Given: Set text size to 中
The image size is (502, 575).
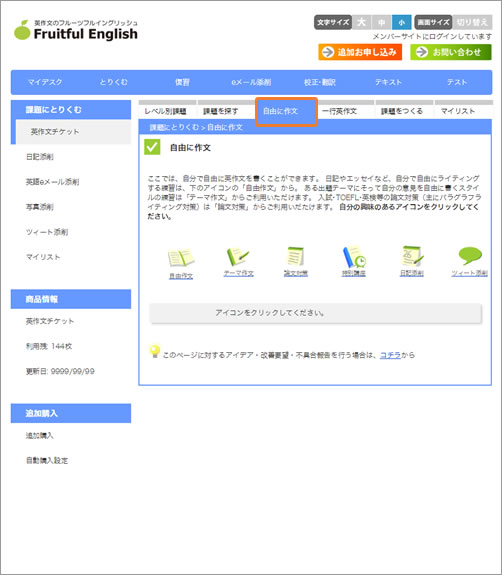Looking at the screenshot, I should tap(382, 22).
